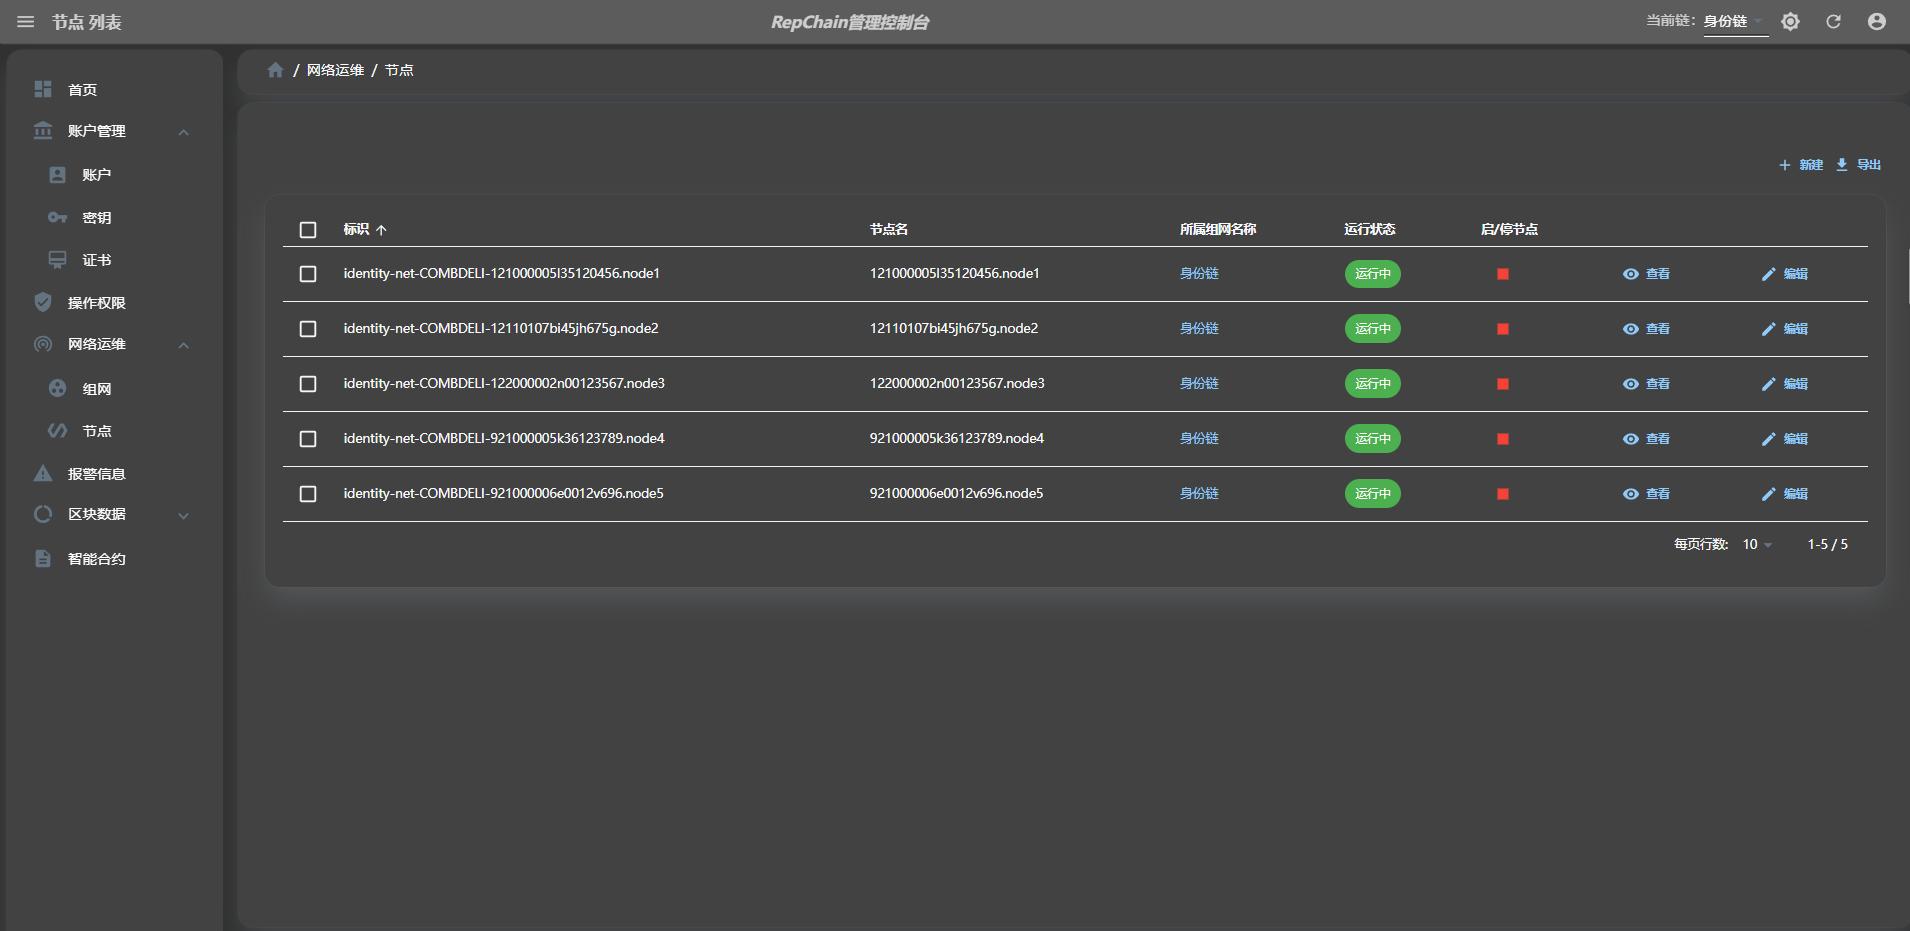The width and height of the screenshot is (1910, 931).
Task: Open 首页 menu item
Action: coord(82,90)
